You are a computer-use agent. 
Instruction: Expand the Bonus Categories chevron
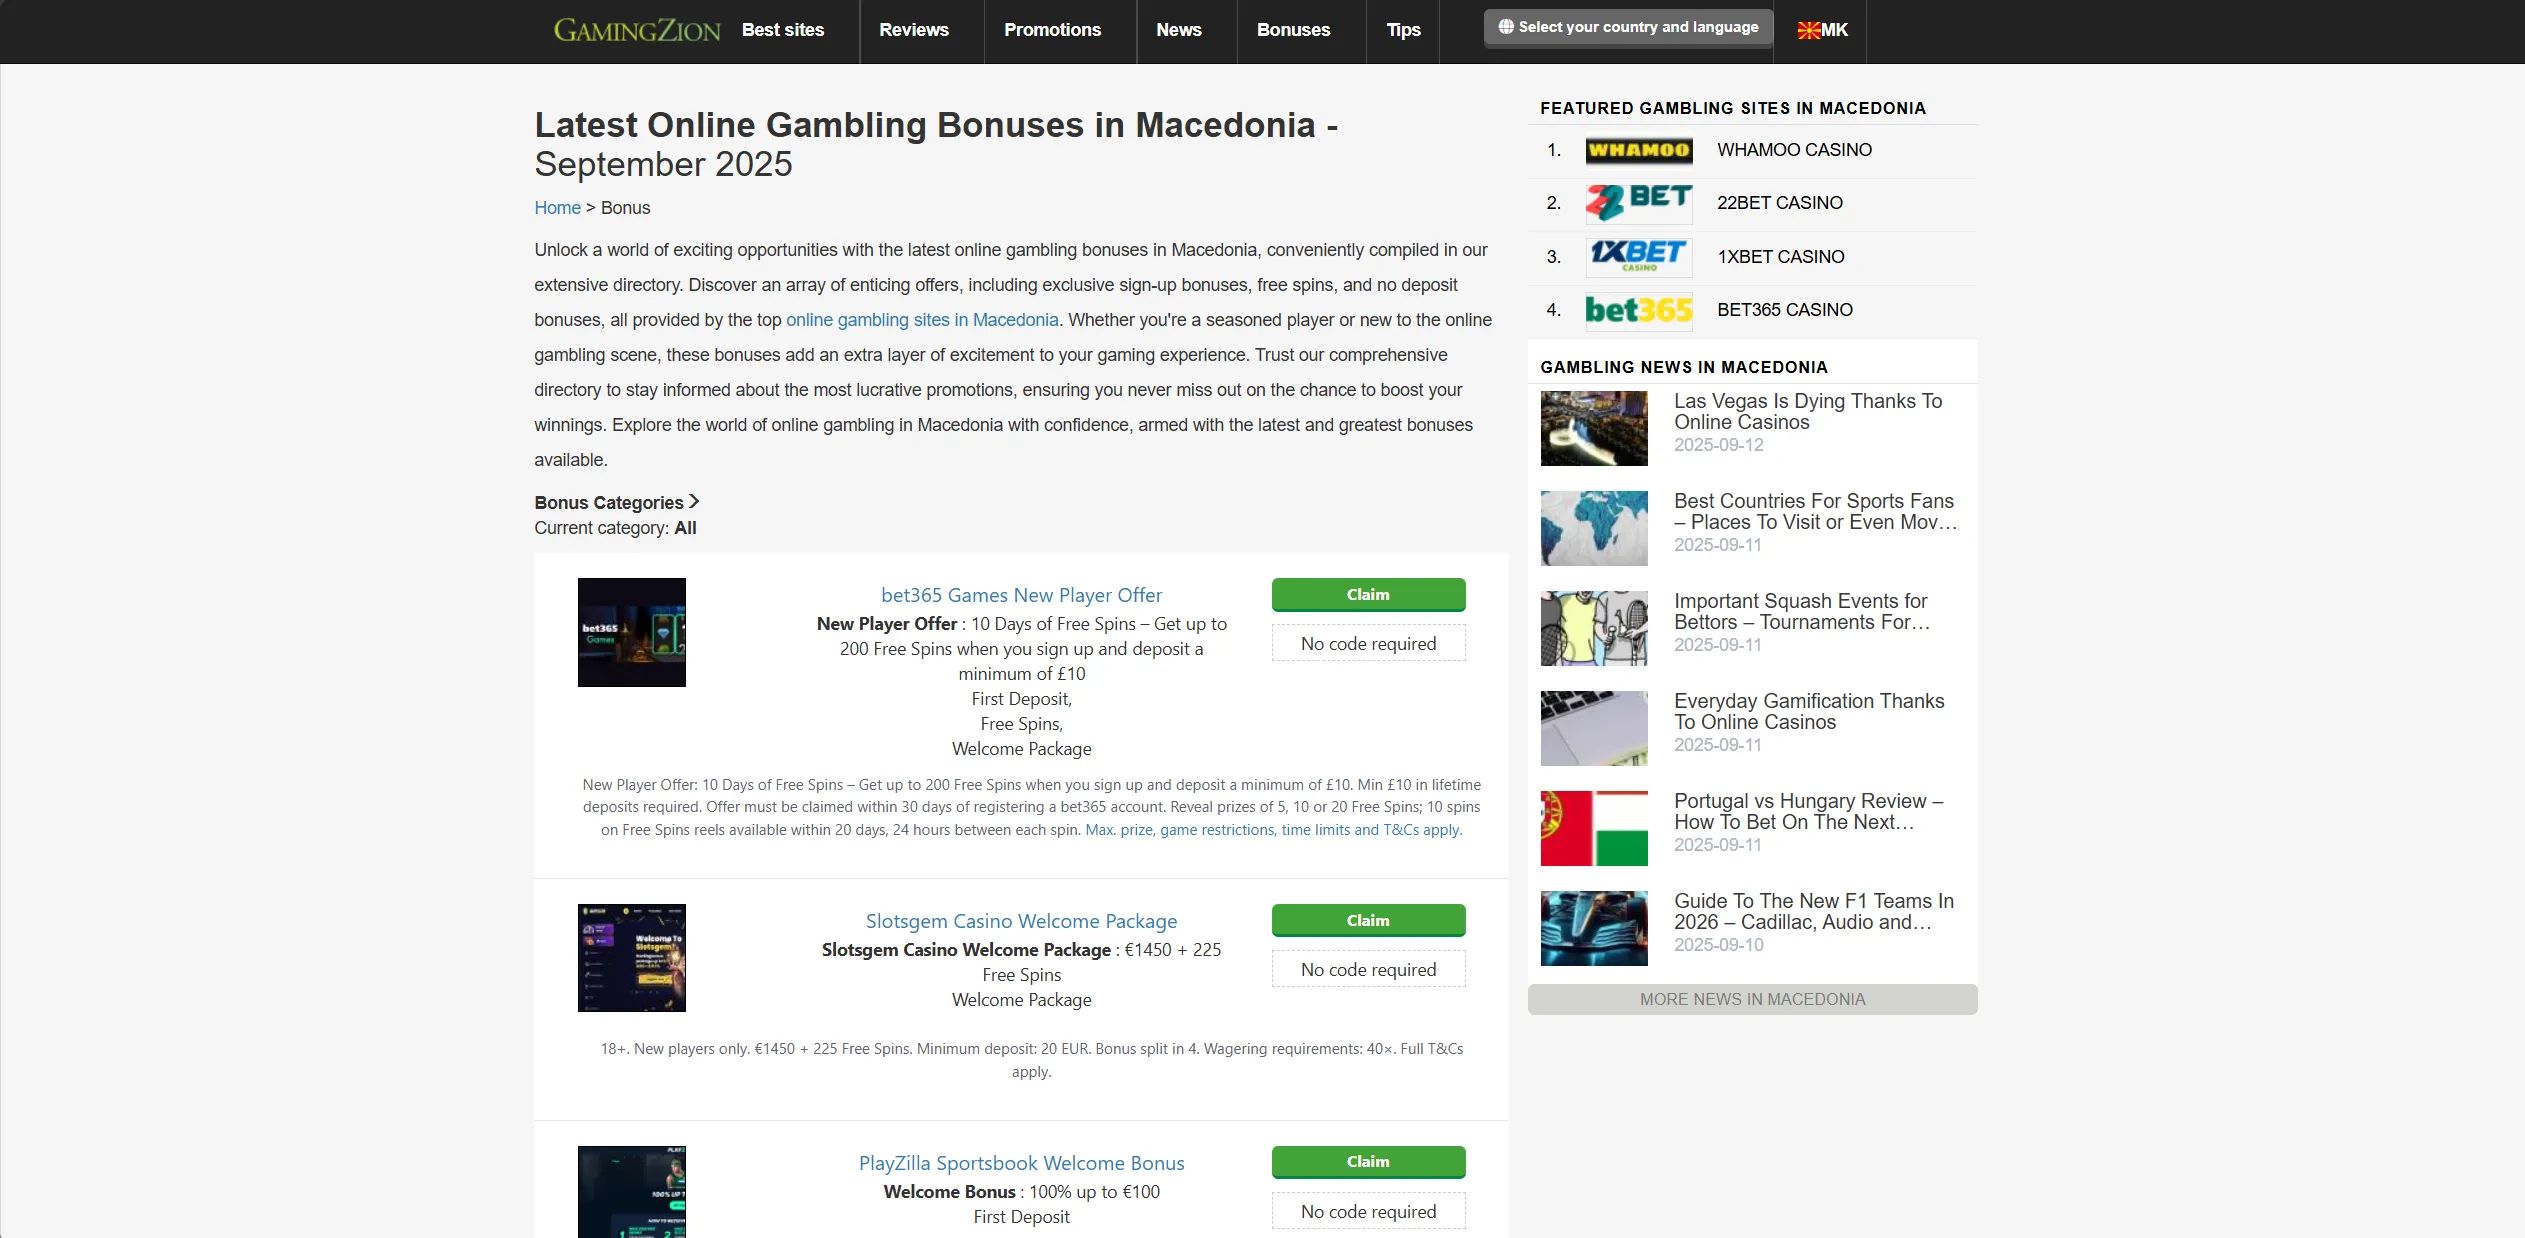click(694, 502)
